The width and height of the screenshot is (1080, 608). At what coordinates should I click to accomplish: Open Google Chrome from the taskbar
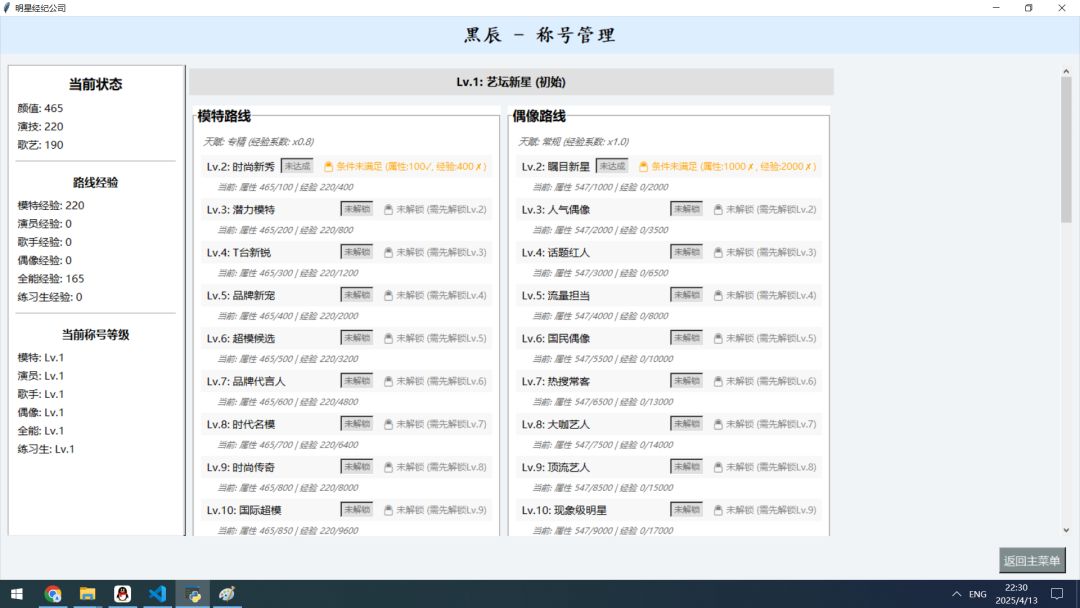(52, 594)
